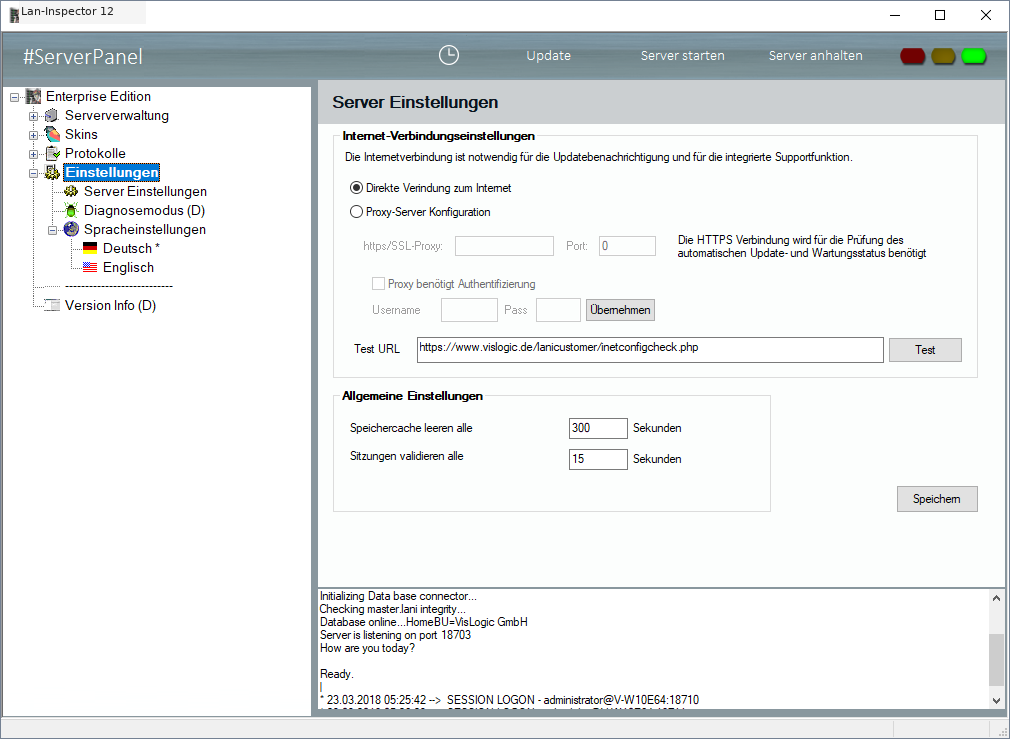Select Einstellungen tree label
Image resolution: width=1010 pixels, height=739 pixels.
(x=112, y=173)
